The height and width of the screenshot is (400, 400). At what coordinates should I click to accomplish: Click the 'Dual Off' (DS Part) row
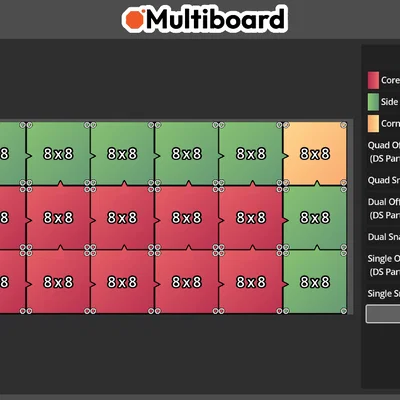click(x=383, y=209)
